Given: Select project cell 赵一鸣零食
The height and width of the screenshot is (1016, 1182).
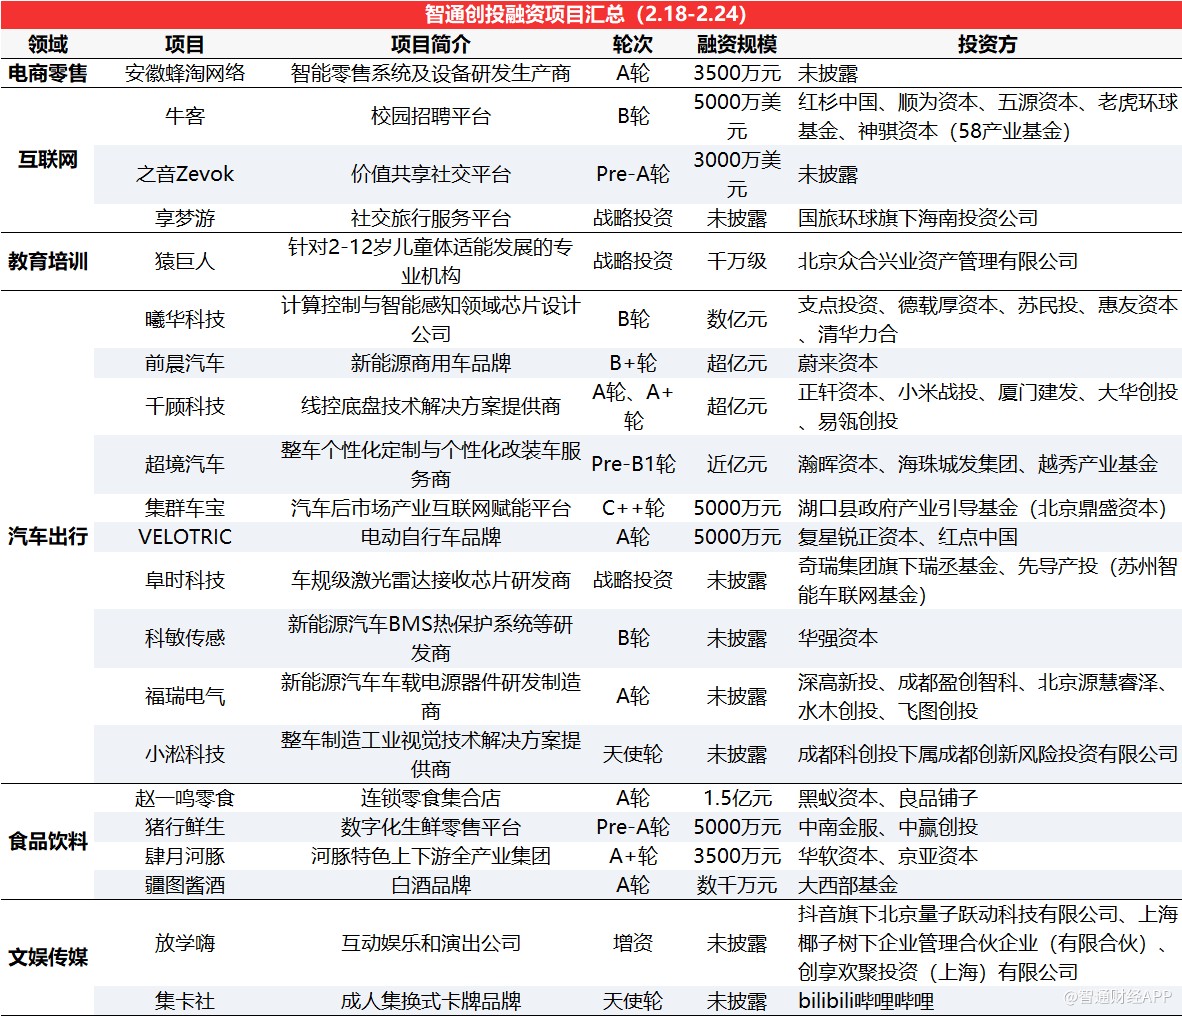Looking at the screenshot, I should 185,798.
